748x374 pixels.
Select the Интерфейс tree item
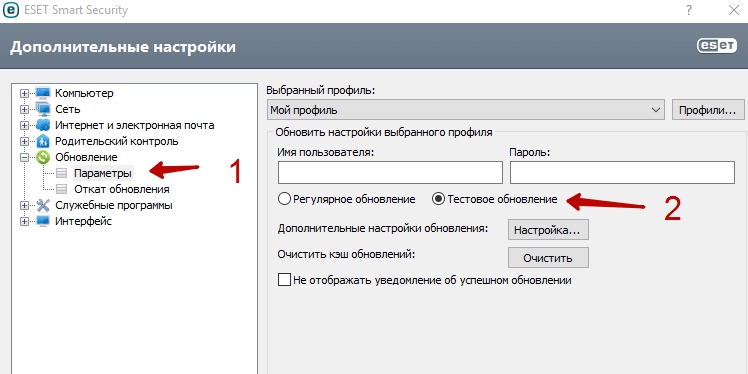coord(83,221)
